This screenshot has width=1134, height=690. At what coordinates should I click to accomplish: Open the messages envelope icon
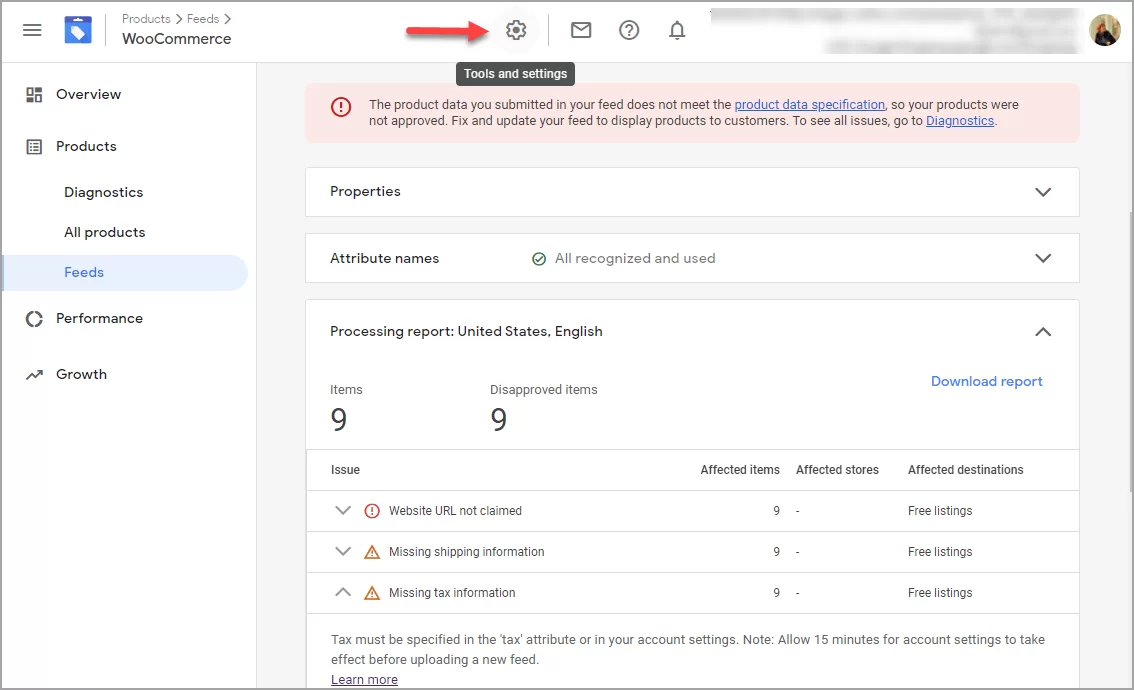point(580,30)
